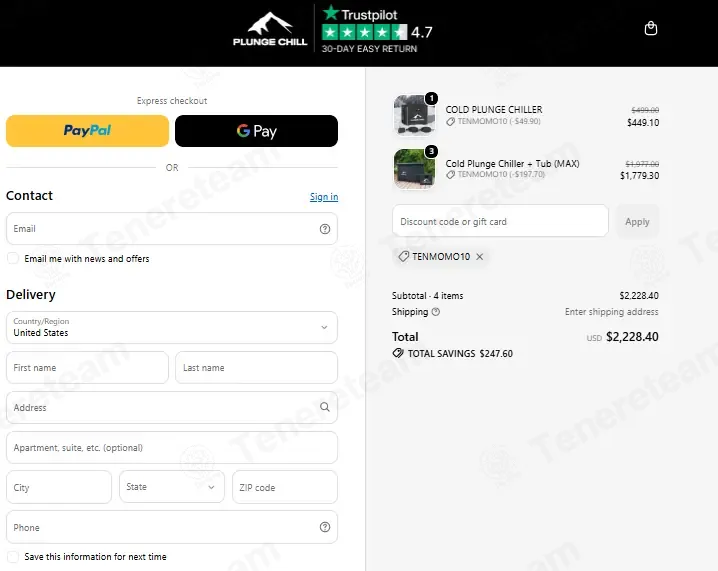Click the Subtotal $2,228.40 amount
Viewport: 718px width, 571px height.
pos(639,296)
